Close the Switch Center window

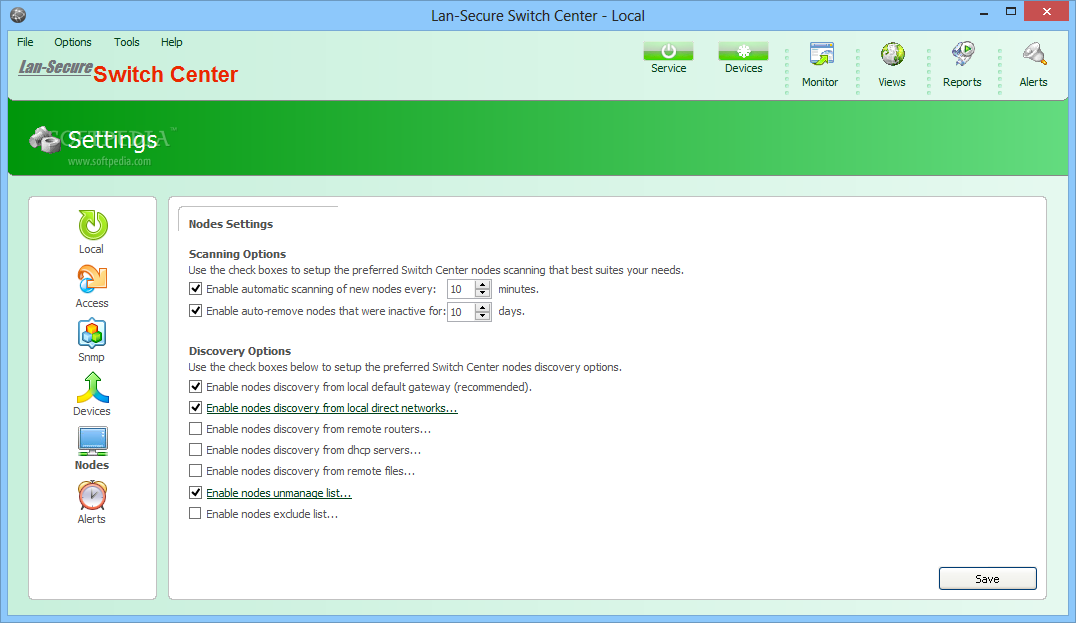1046,12
